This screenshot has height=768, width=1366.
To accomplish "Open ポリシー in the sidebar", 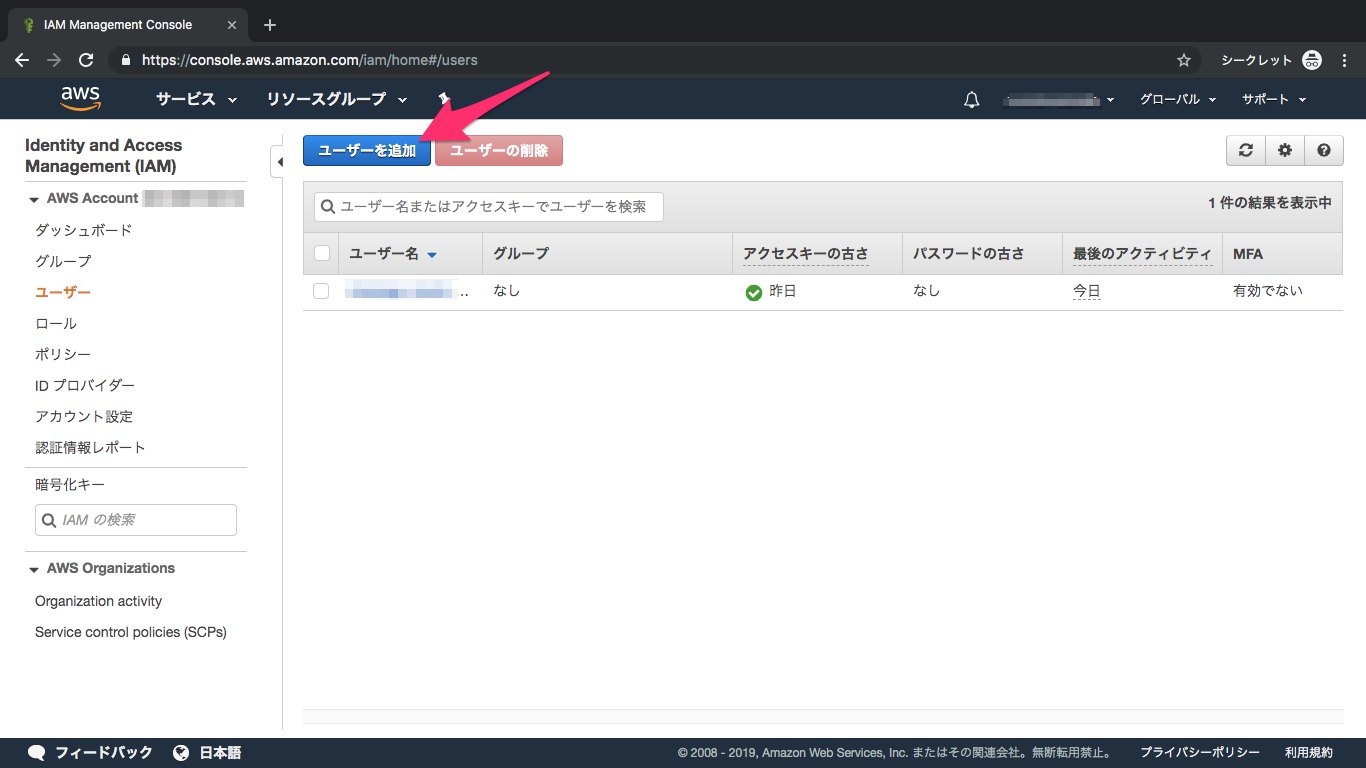I will tap(63, 354).
